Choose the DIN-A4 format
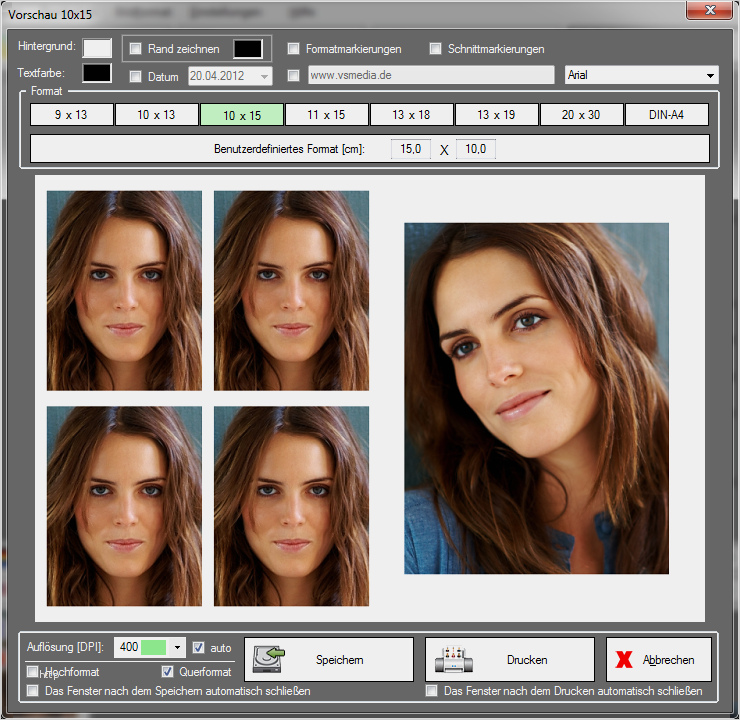 [x=667, y=115]
